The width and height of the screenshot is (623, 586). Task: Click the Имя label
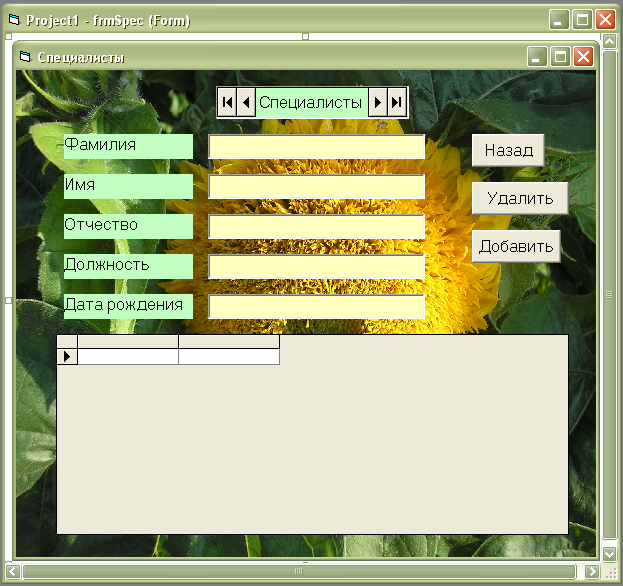point(128,186)
